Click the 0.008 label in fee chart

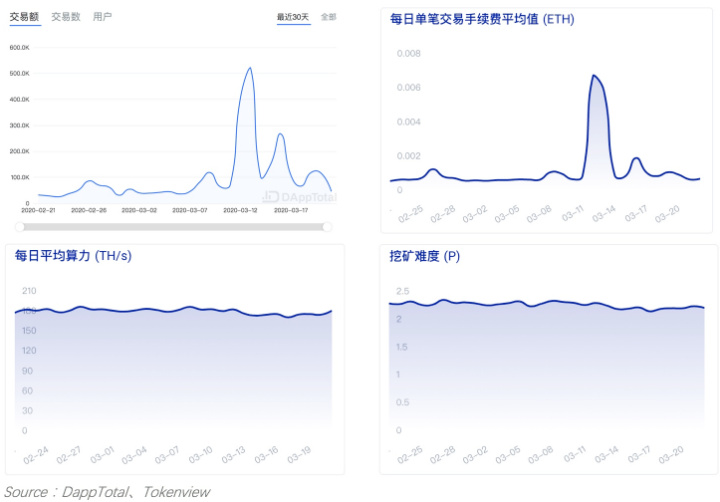(409, 54)
